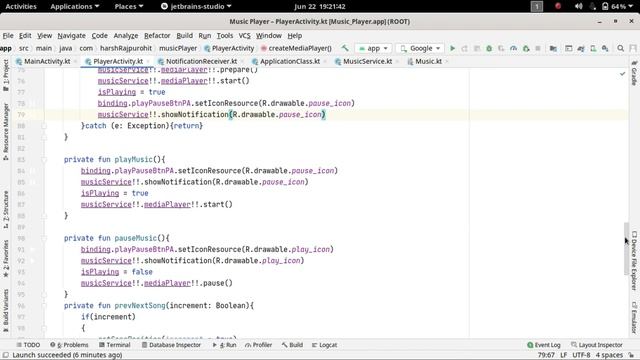Run the app with green play button

point(452,48)
